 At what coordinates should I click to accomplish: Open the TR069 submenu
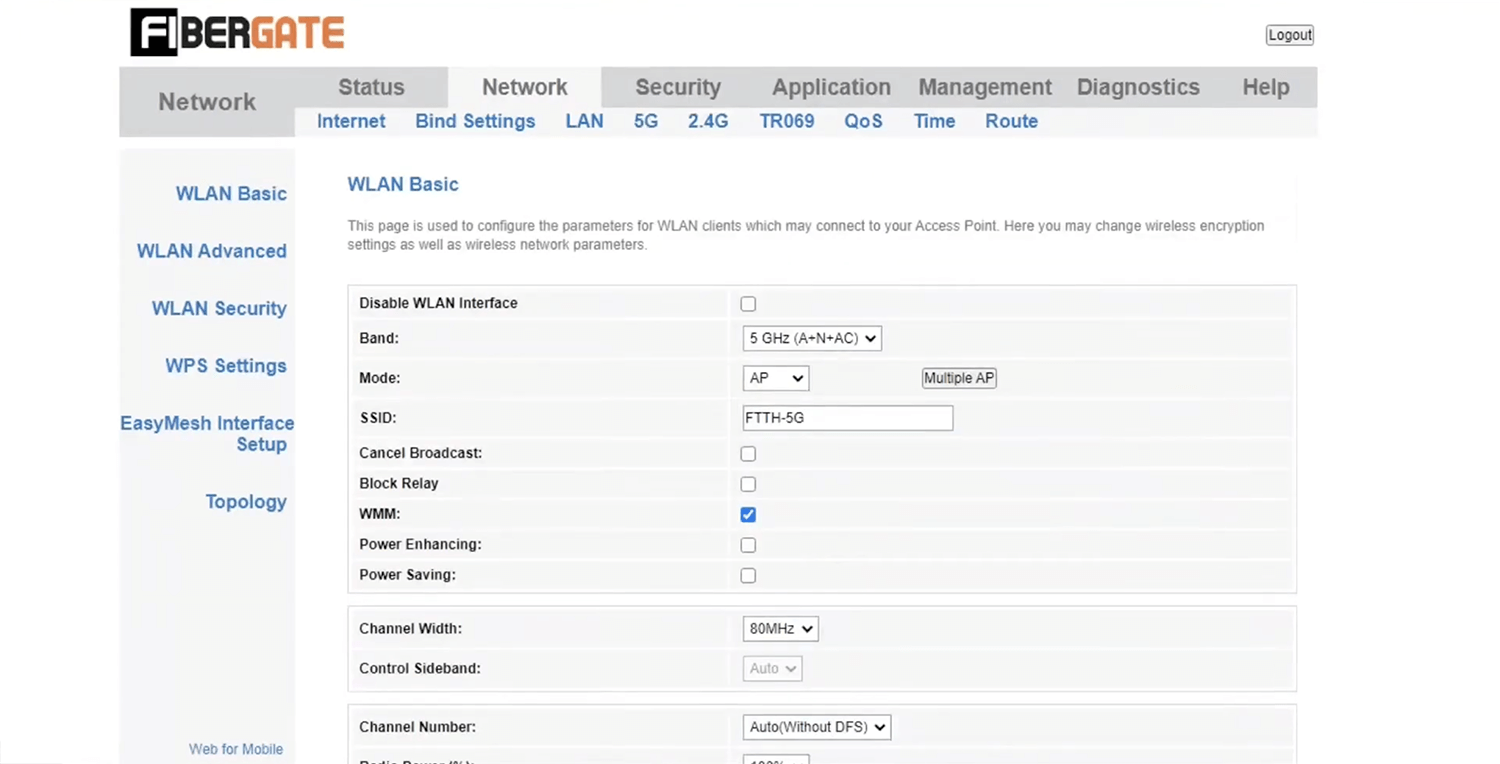click(x=787, y=121)
